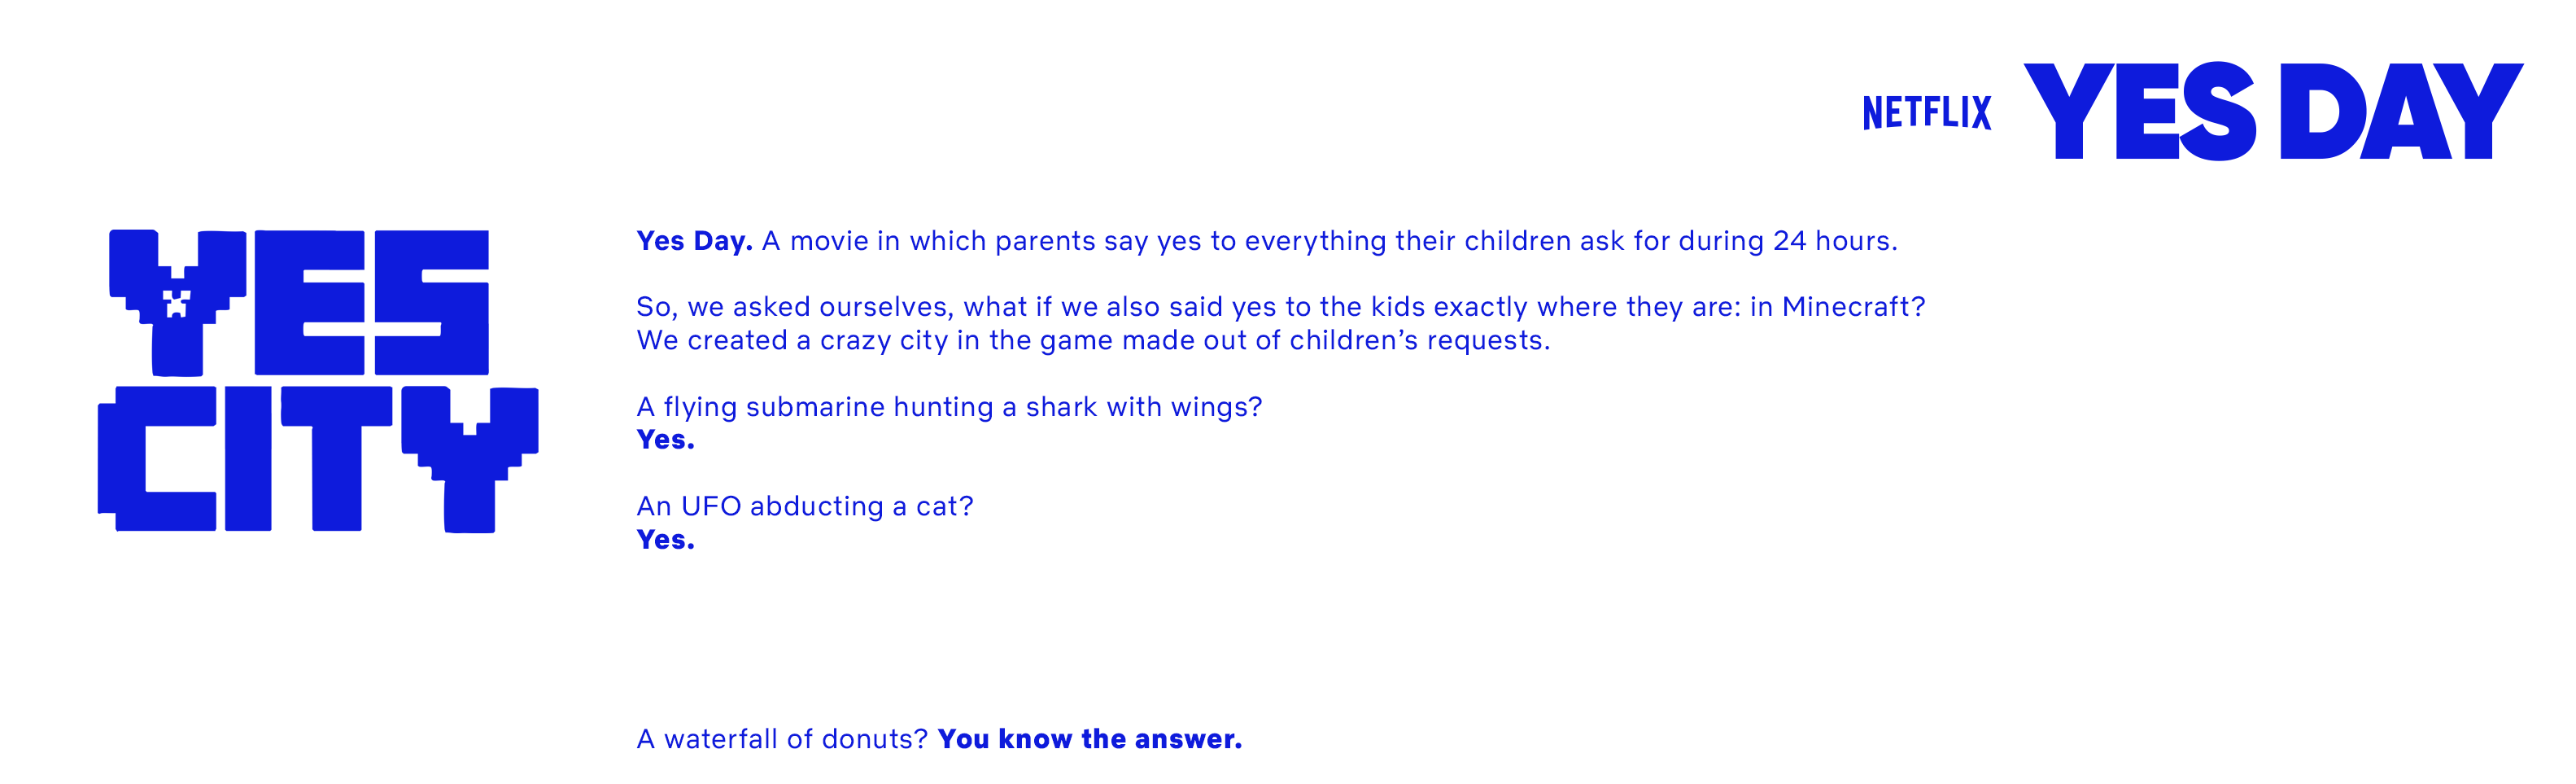Click the pixelated YES word in the Yes City logo
The height and width of the screenshot is (784, 2576).
[300, 302]
